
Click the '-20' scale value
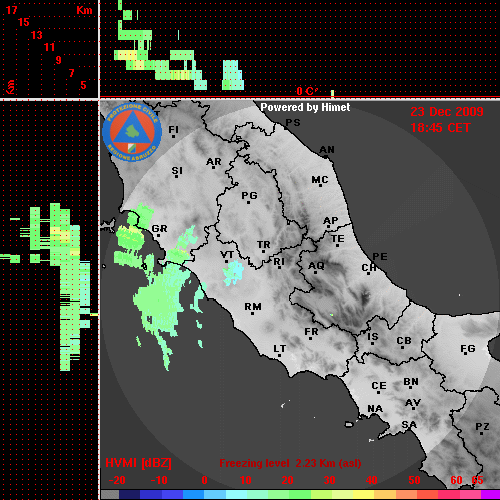tap(117, 480)
